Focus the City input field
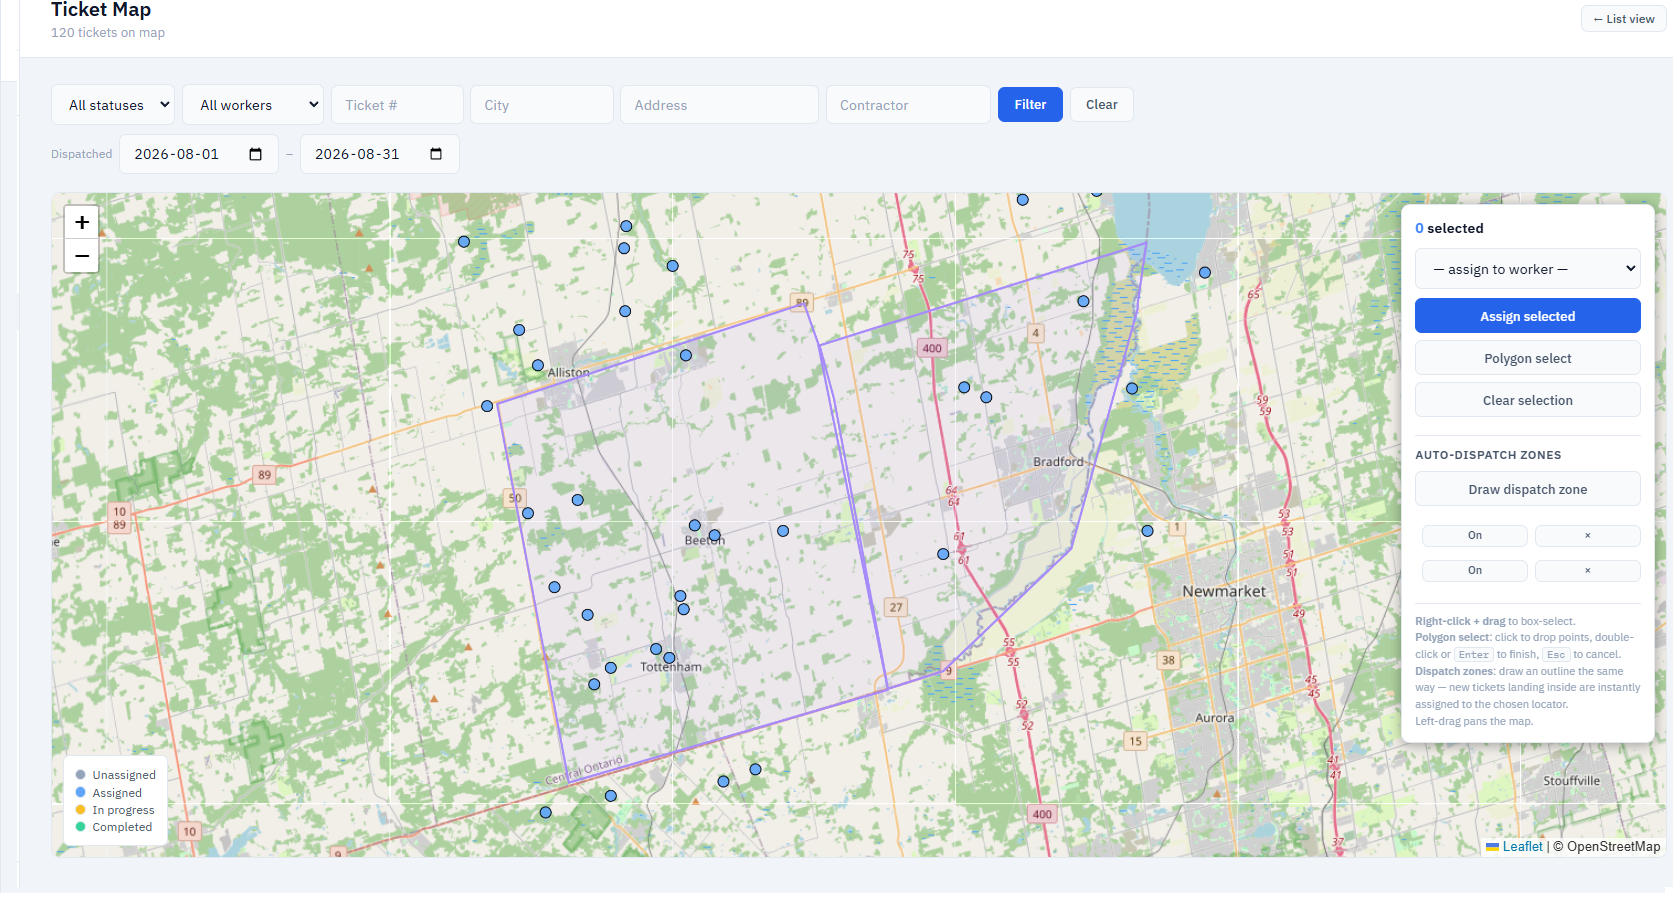1673x916 pixels. pos(541,105)
